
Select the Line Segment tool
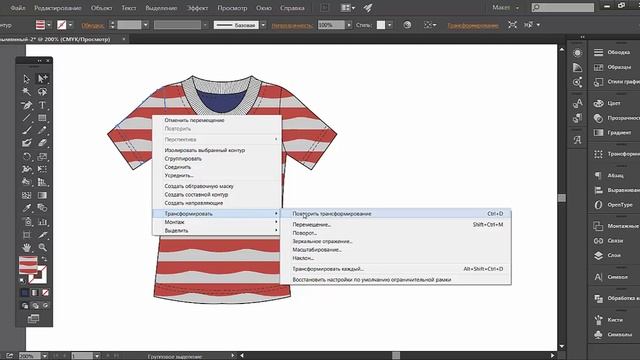click(27, 118)
